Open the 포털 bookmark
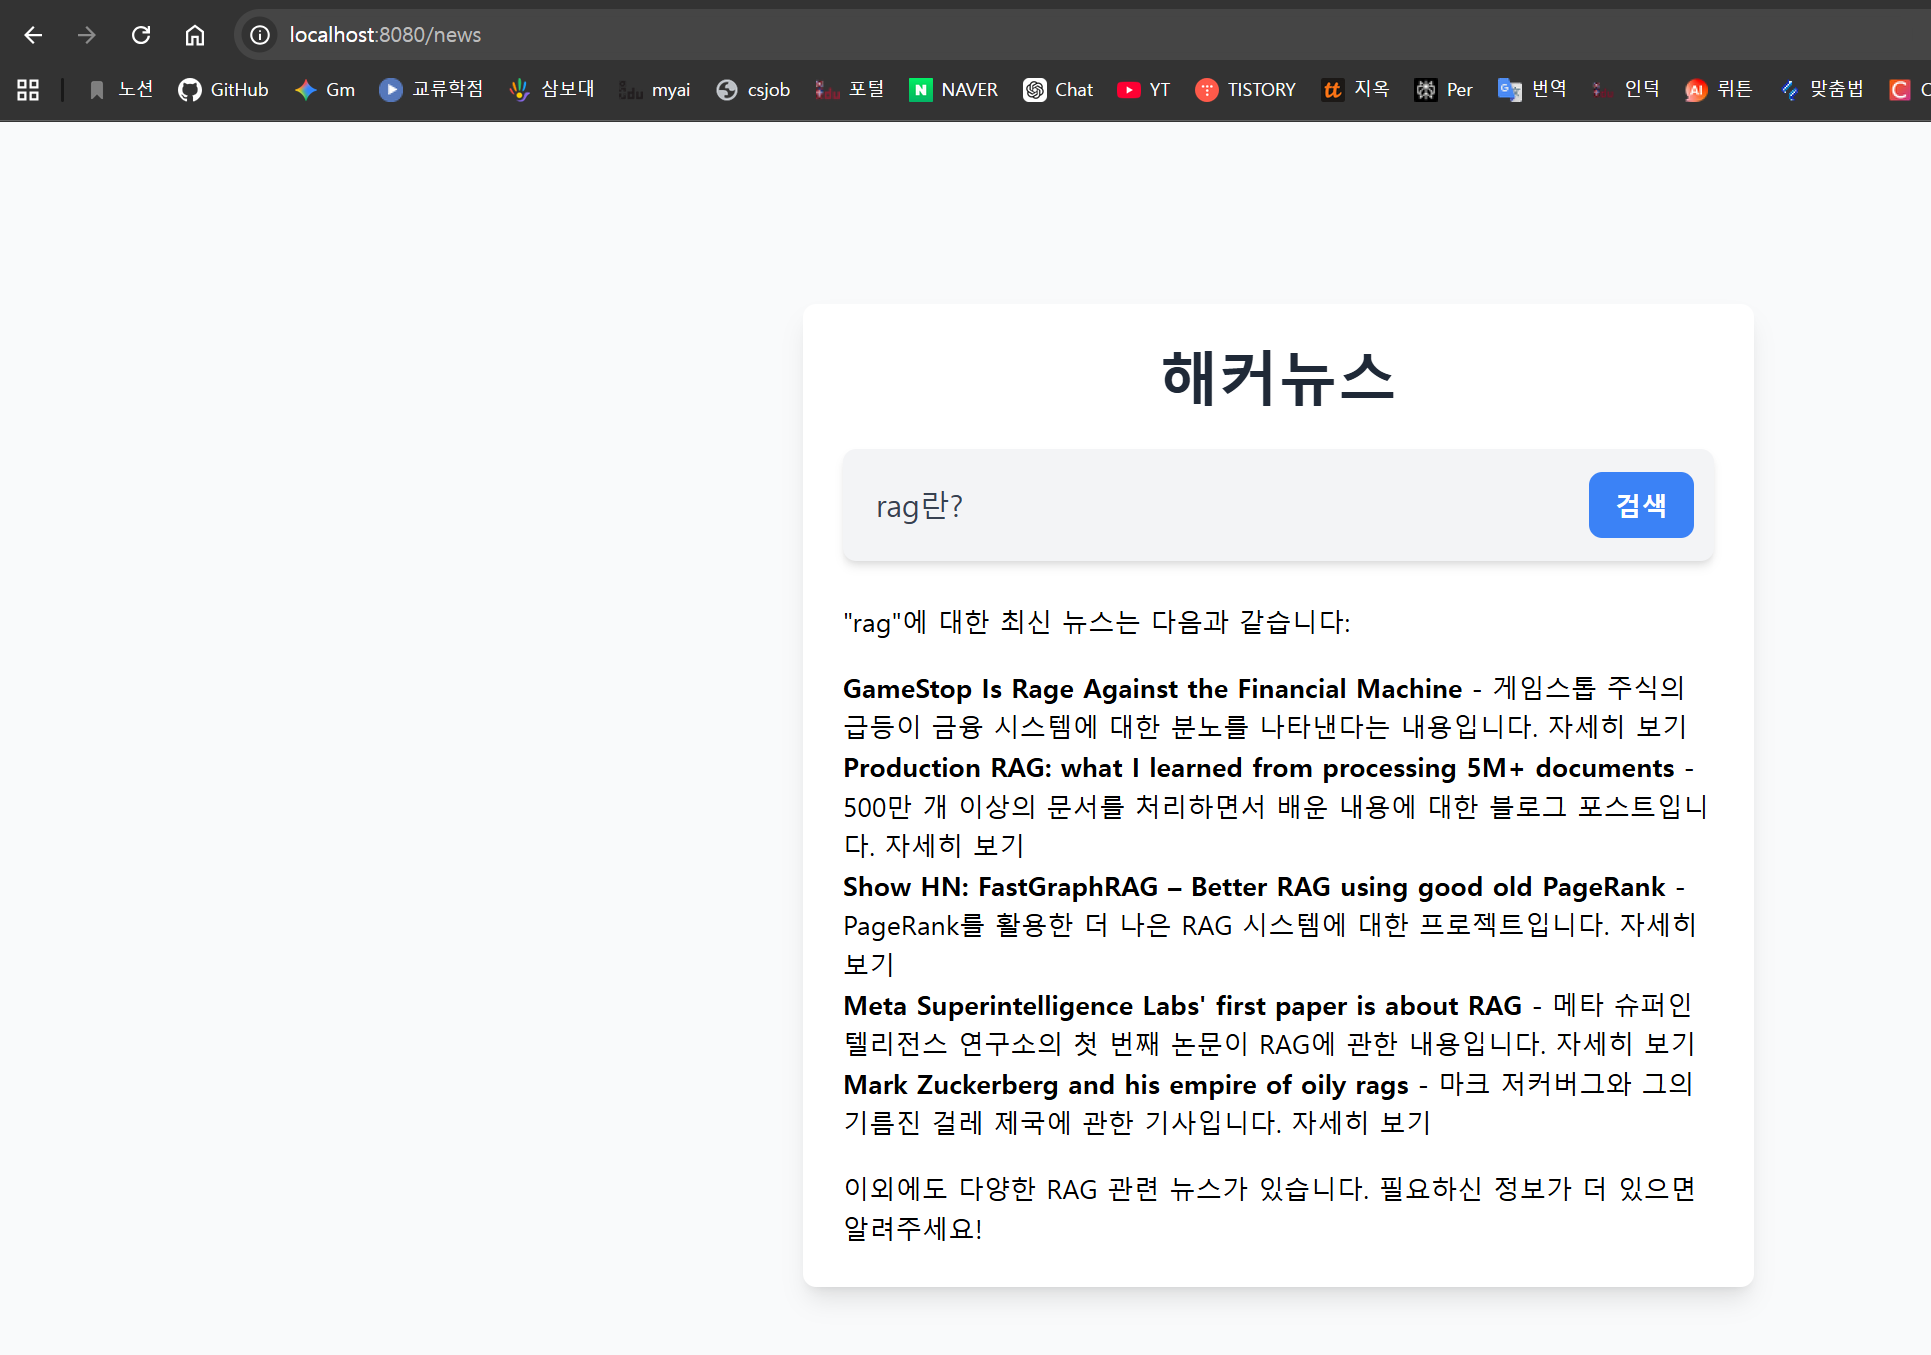The height and width of the screenshot is (1355, 1931). 850,90
